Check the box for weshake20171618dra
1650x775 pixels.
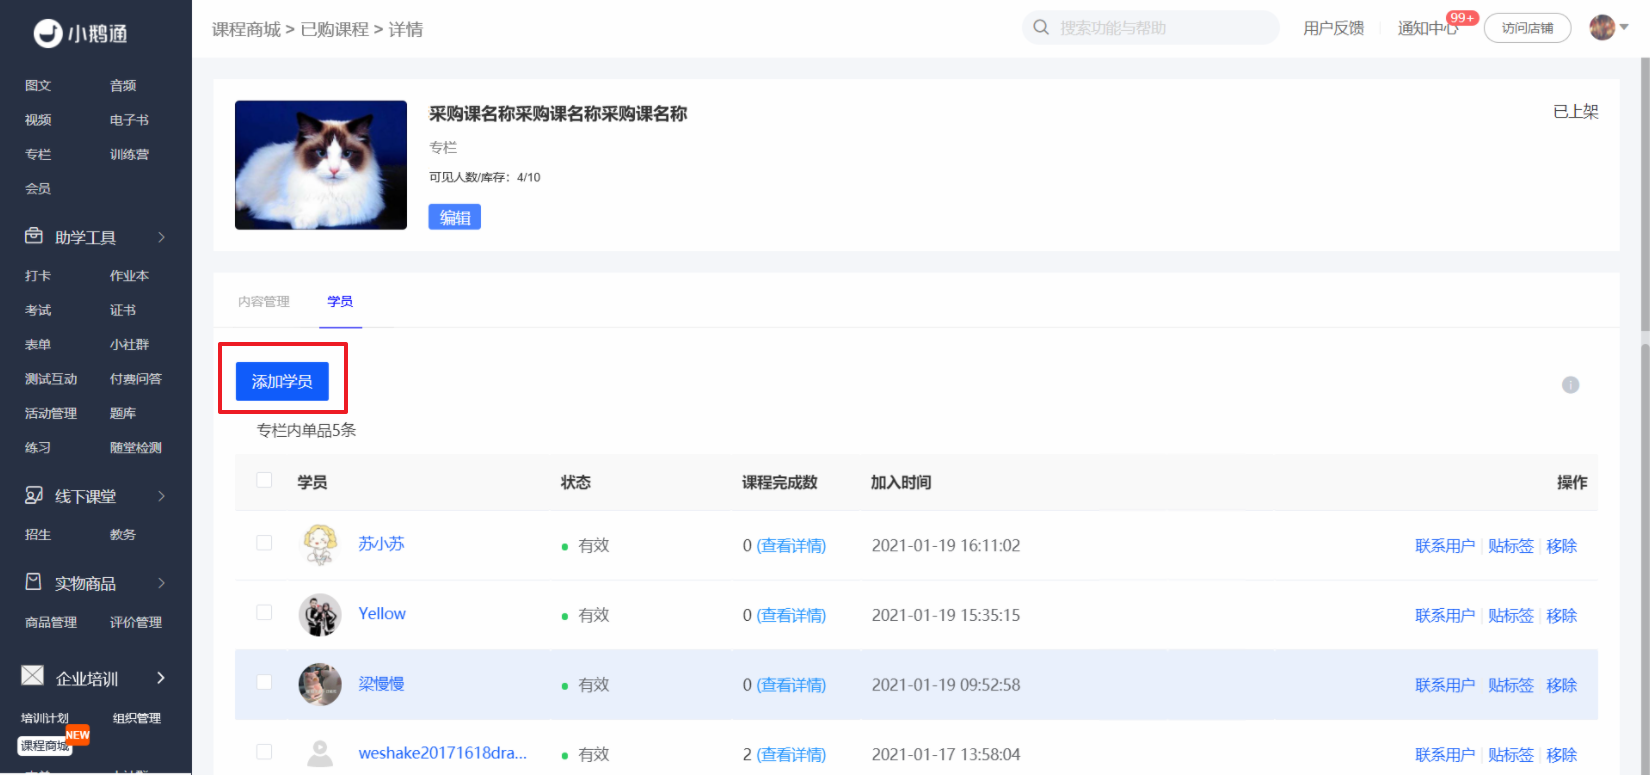click(x=264, y=751)
